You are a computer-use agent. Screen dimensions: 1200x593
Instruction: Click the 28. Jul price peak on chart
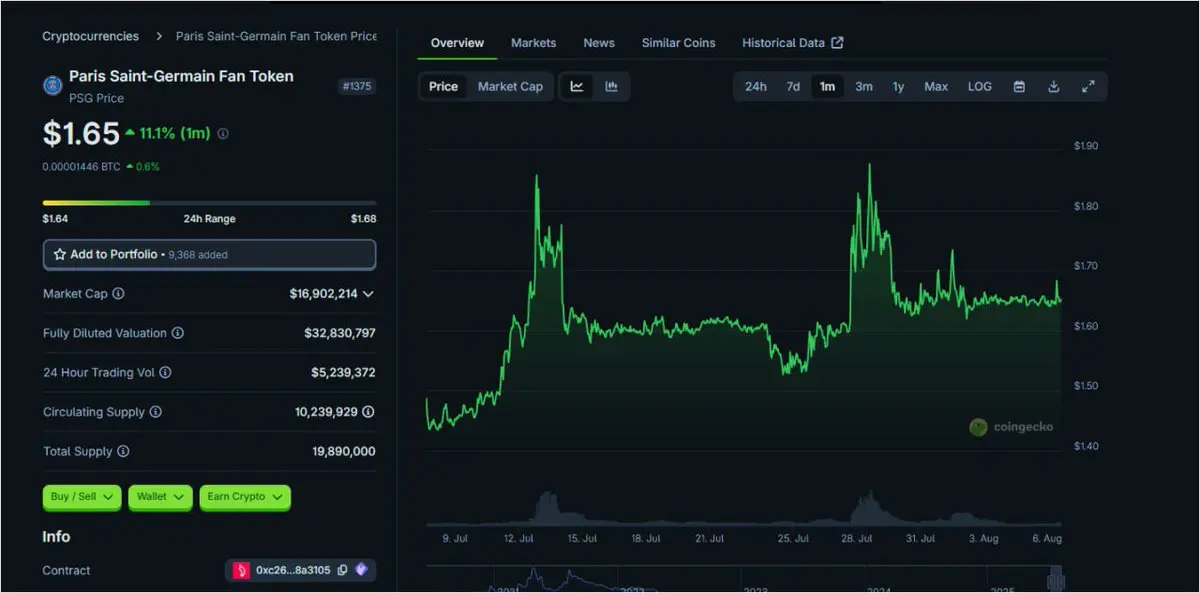coord(869,166)
